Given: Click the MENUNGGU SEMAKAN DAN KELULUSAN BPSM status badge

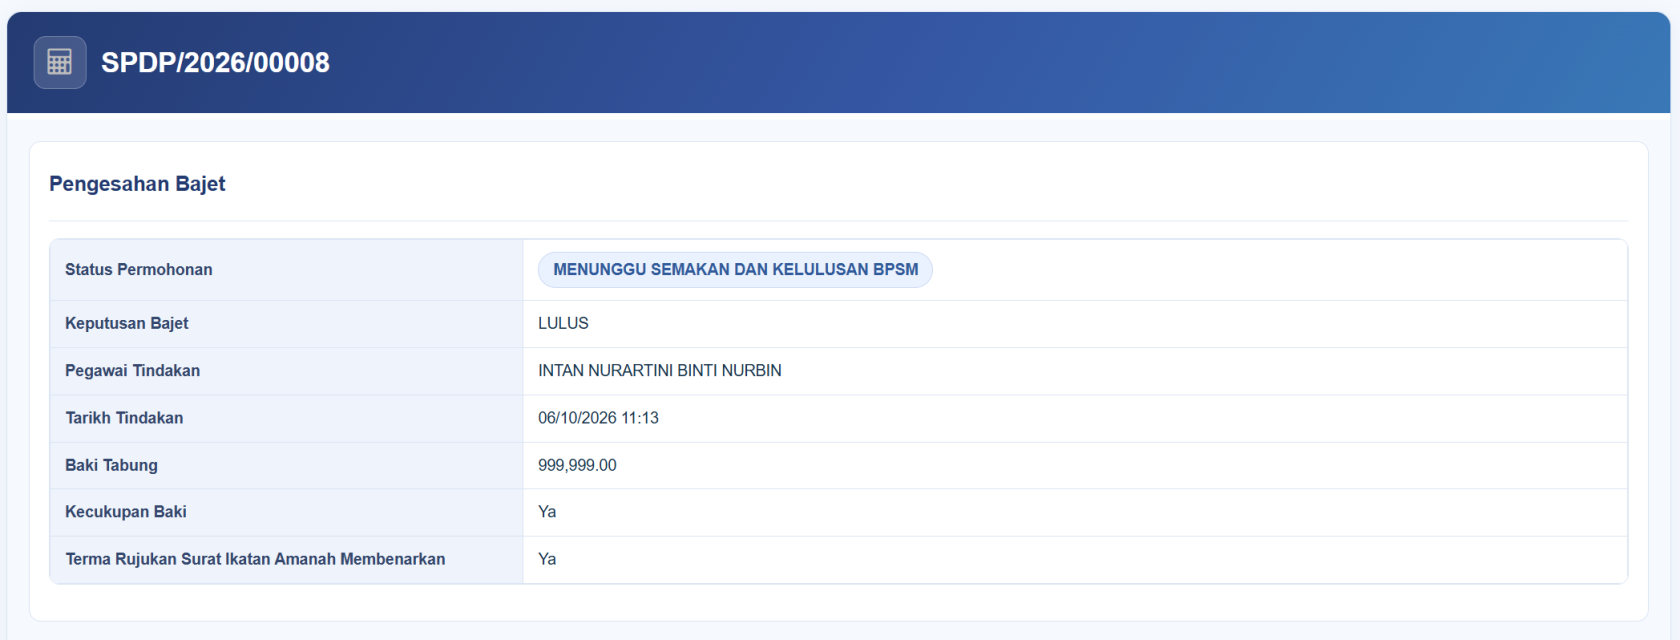Looking at the screenshot, I should 735,270.
